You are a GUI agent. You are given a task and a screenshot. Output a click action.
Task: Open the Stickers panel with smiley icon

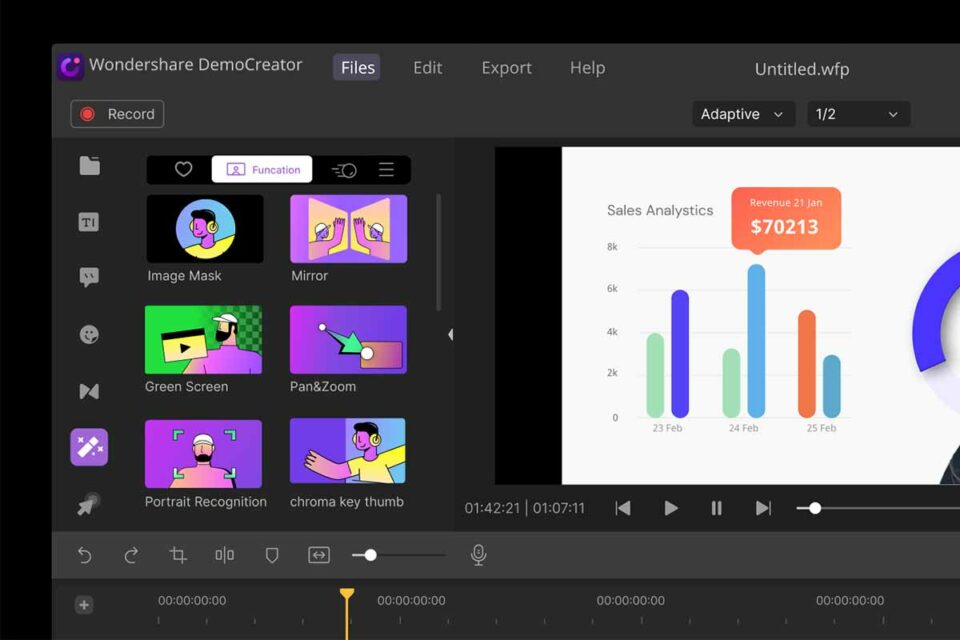click(88, 334)
